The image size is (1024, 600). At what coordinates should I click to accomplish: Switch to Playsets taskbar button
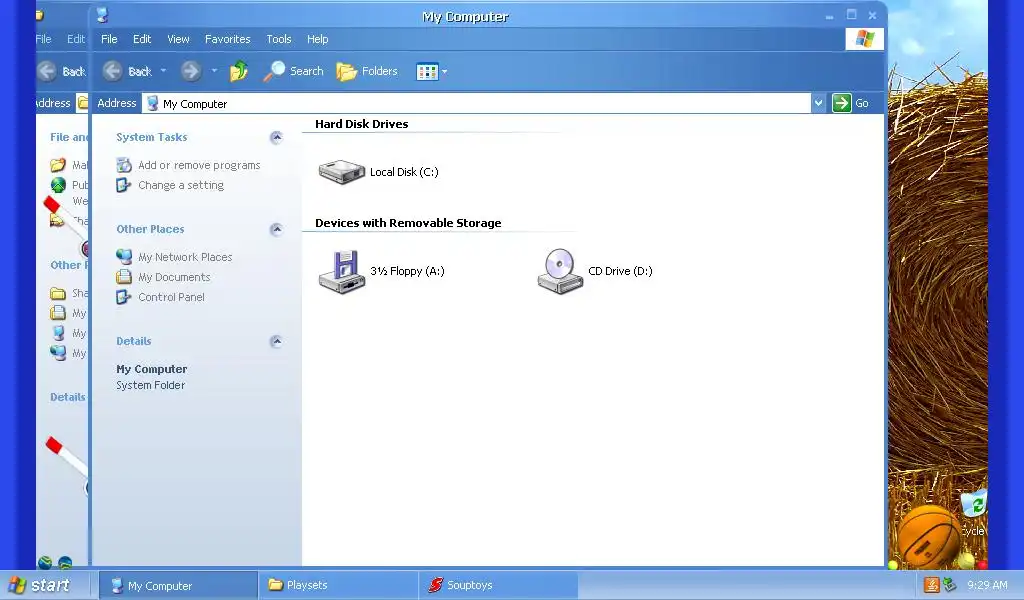(x=338, y=586)
